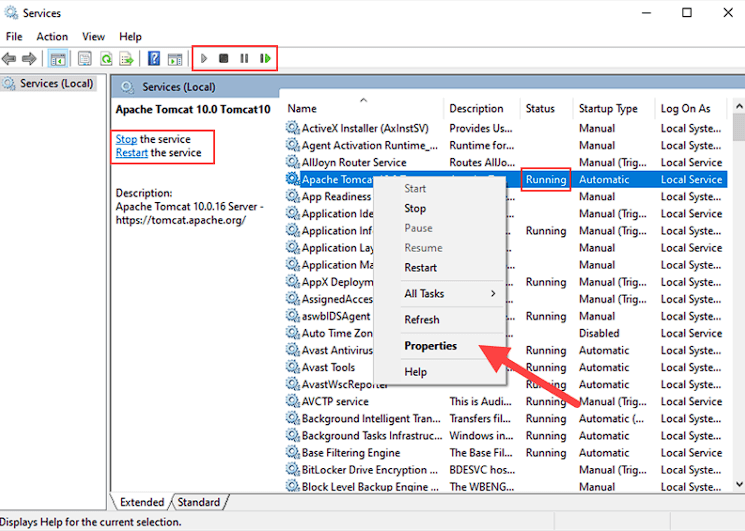Click the Restart the service link
This screenshot has height=531, width=745.
tap(132, 152)
